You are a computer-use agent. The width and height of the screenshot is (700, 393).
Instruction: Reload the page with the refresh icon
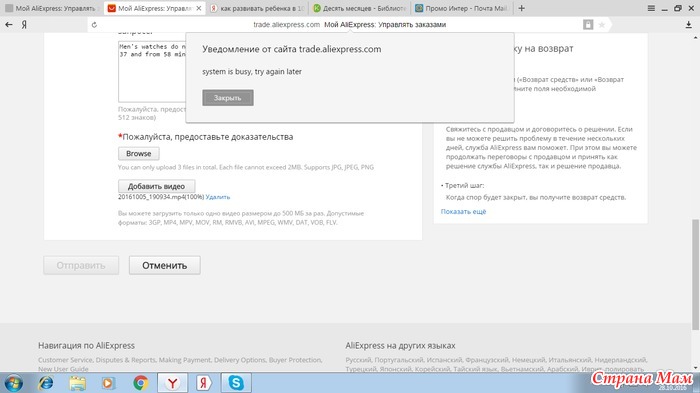tap(94, 25)
